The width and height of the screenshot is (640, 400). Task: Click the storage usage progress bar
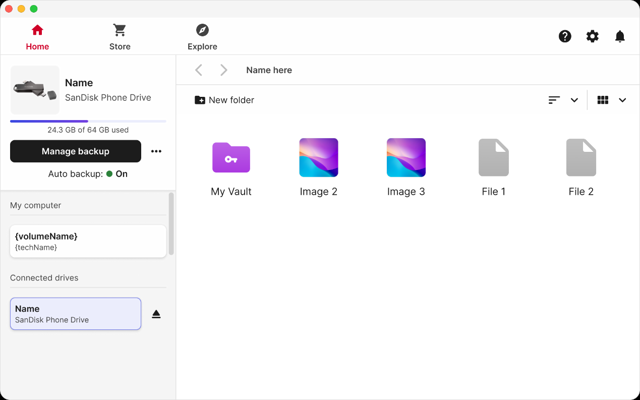[88, 121]
